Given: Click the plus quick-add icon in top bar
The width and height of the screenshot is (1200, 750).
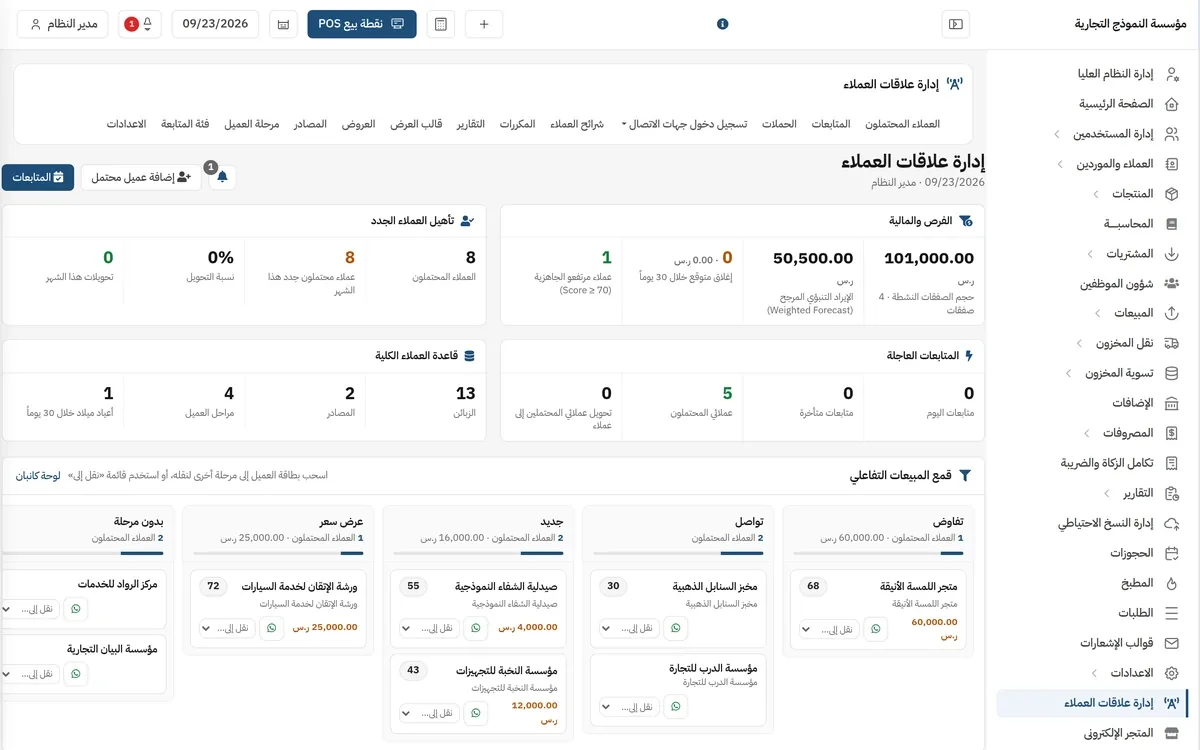Looking at the screenshot, I should 485,24.
